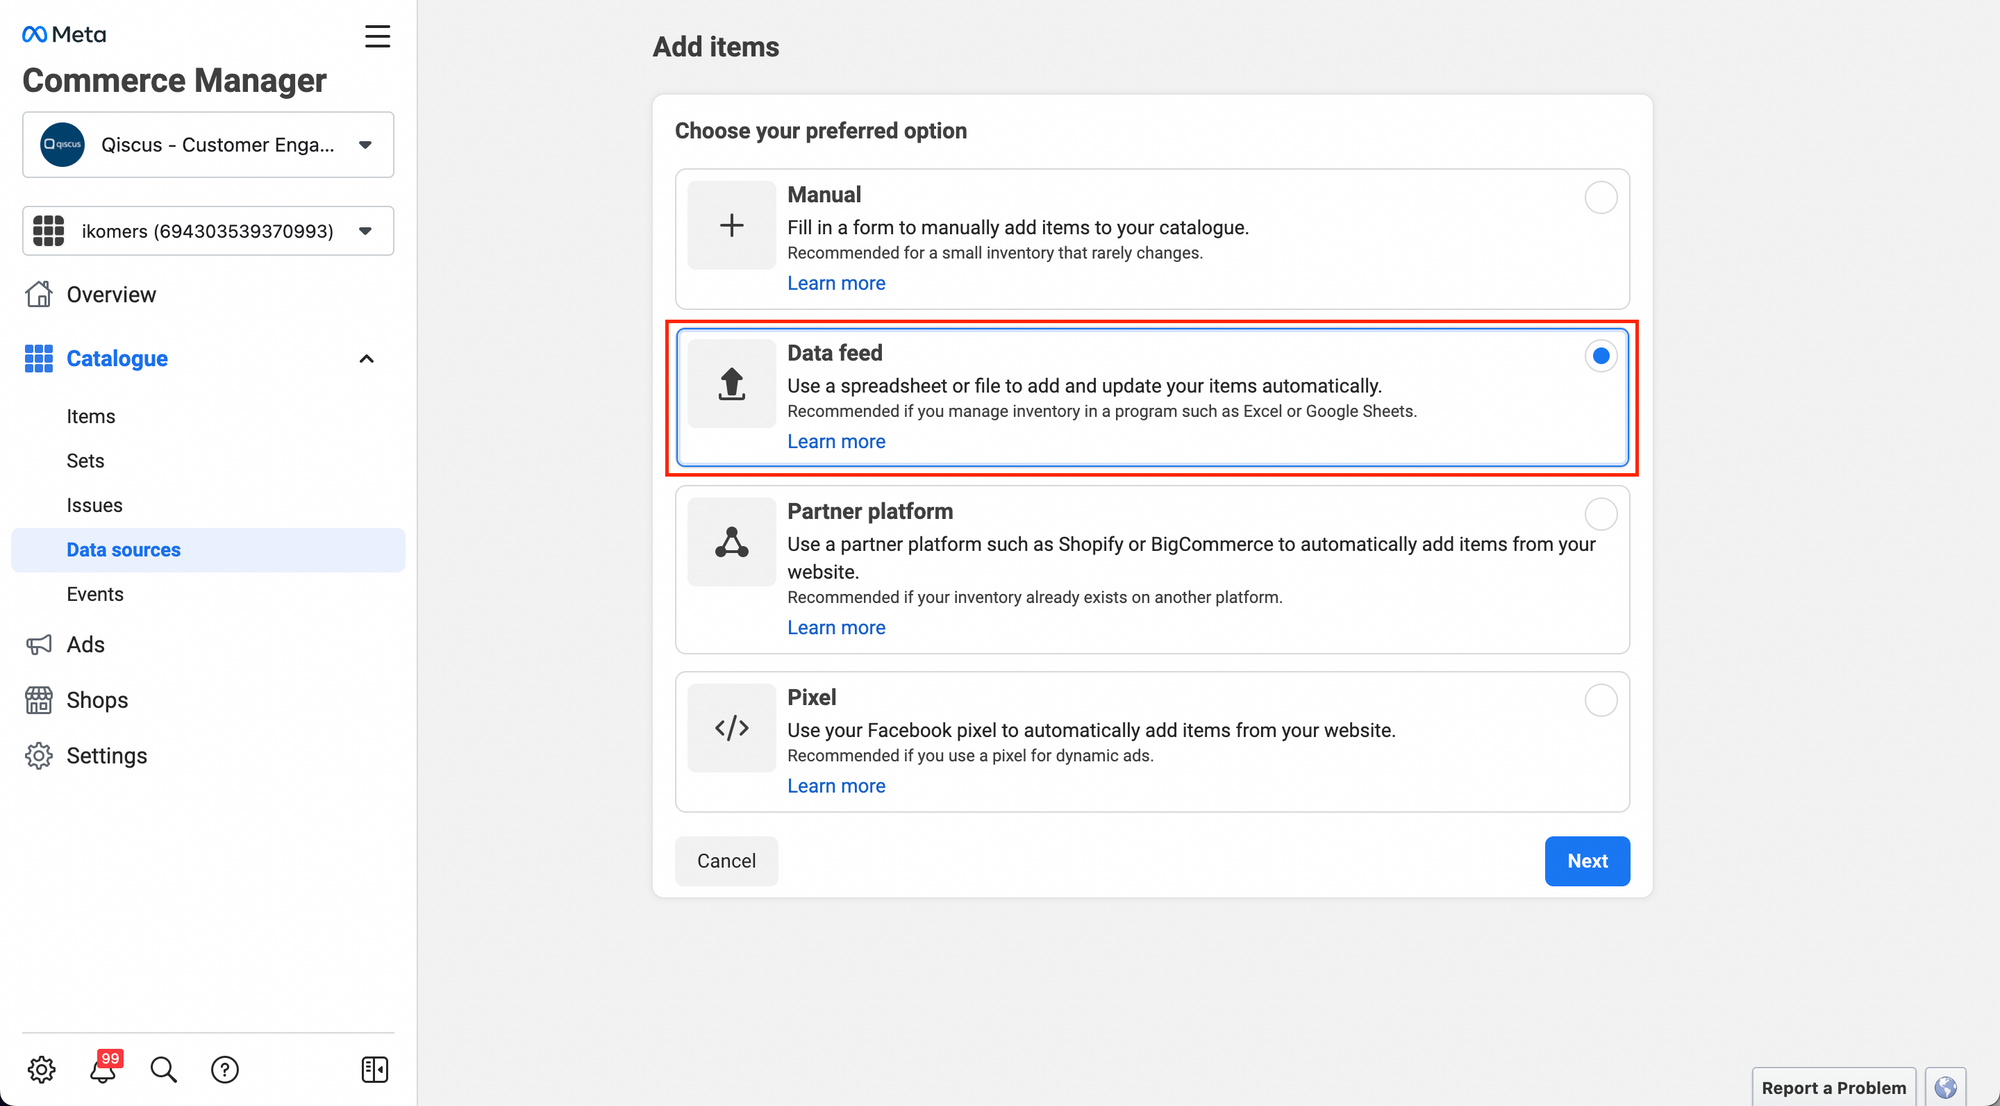This screenshot has height=1106, width=2000.
Task: Select the Pixel radio button
Action: point(1601,700)
